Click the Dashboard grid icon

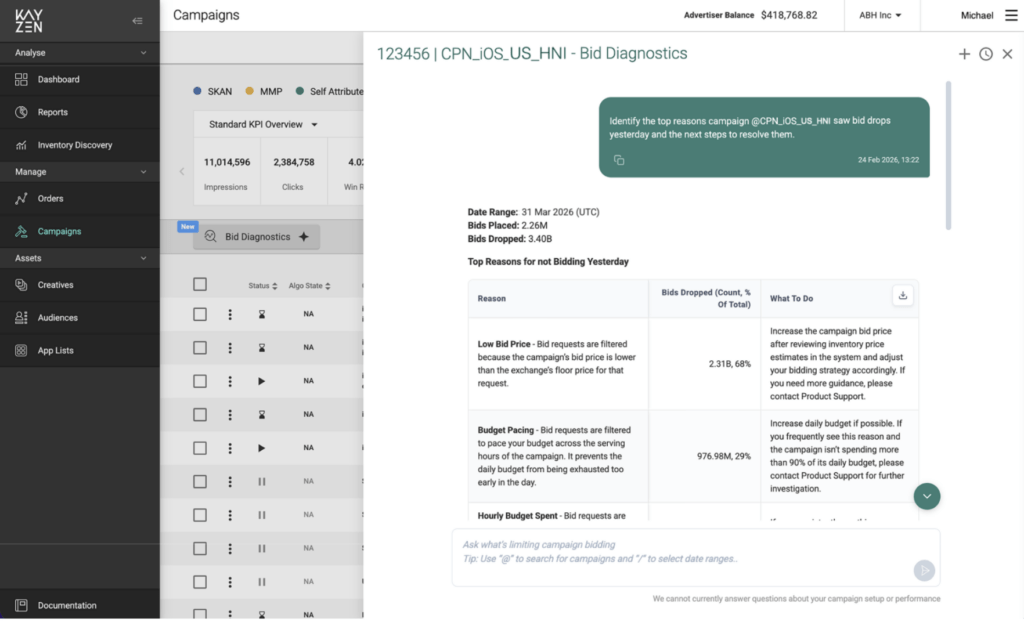coord(21,80)
